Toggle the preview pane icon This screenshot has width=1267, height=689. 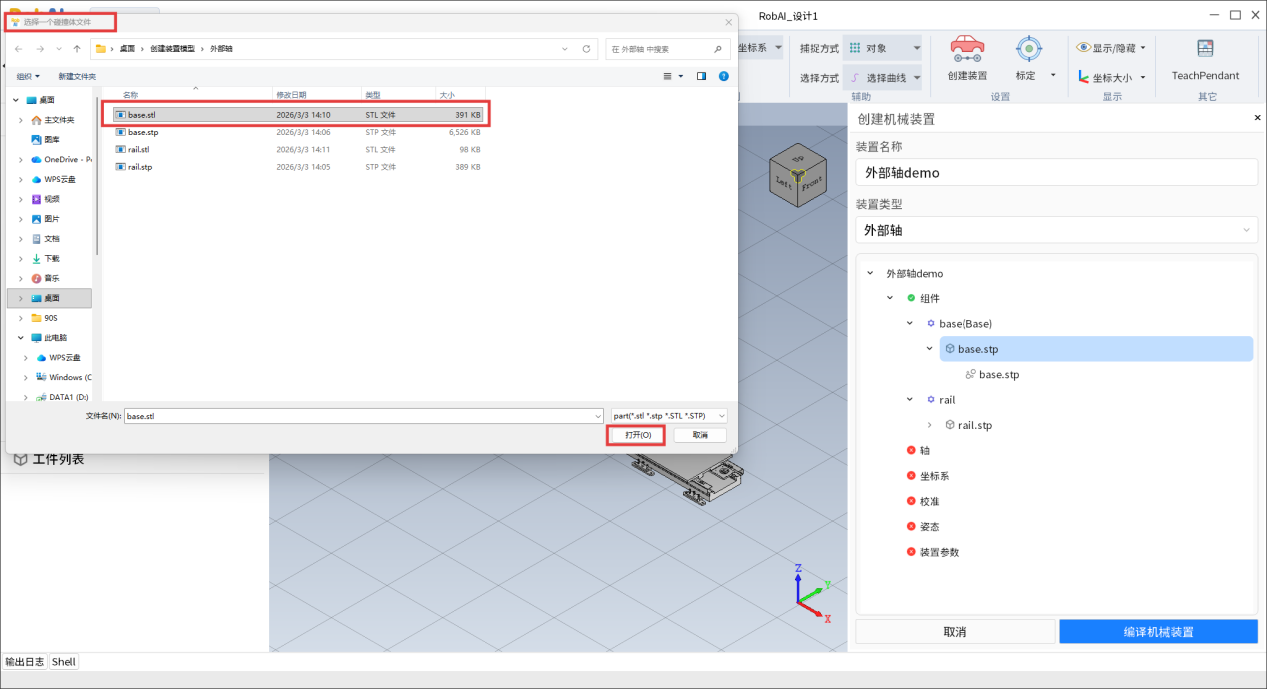(x=701, y=76)
